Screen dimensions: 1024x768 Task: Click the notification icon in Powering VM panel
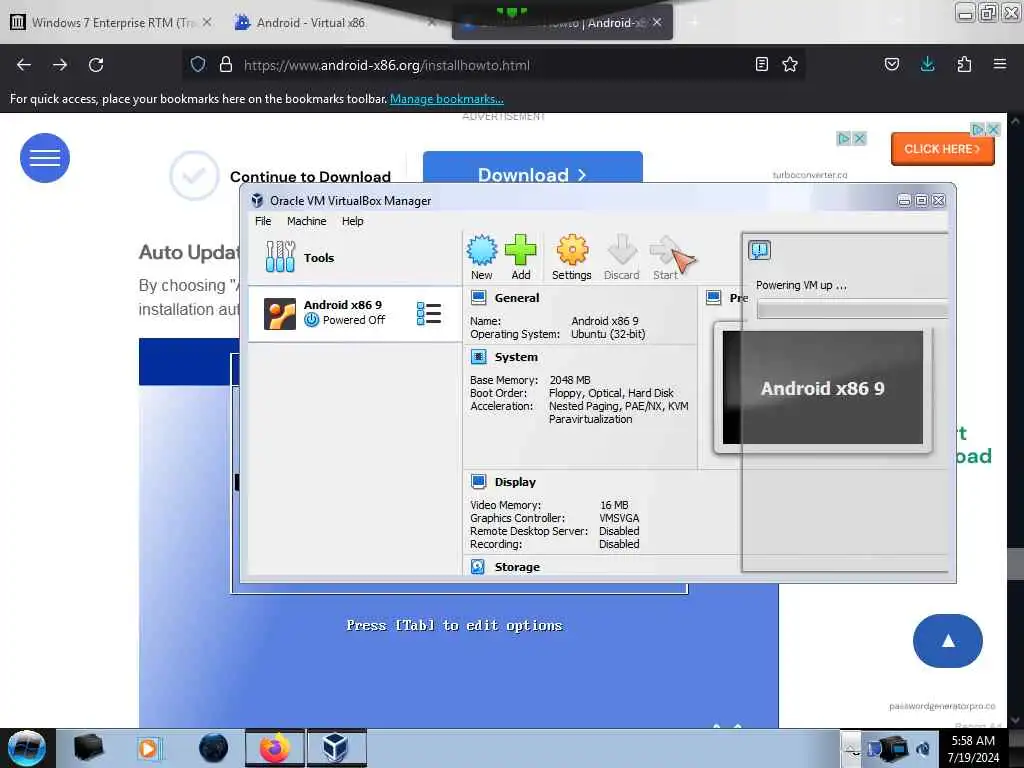click(760, 250)
